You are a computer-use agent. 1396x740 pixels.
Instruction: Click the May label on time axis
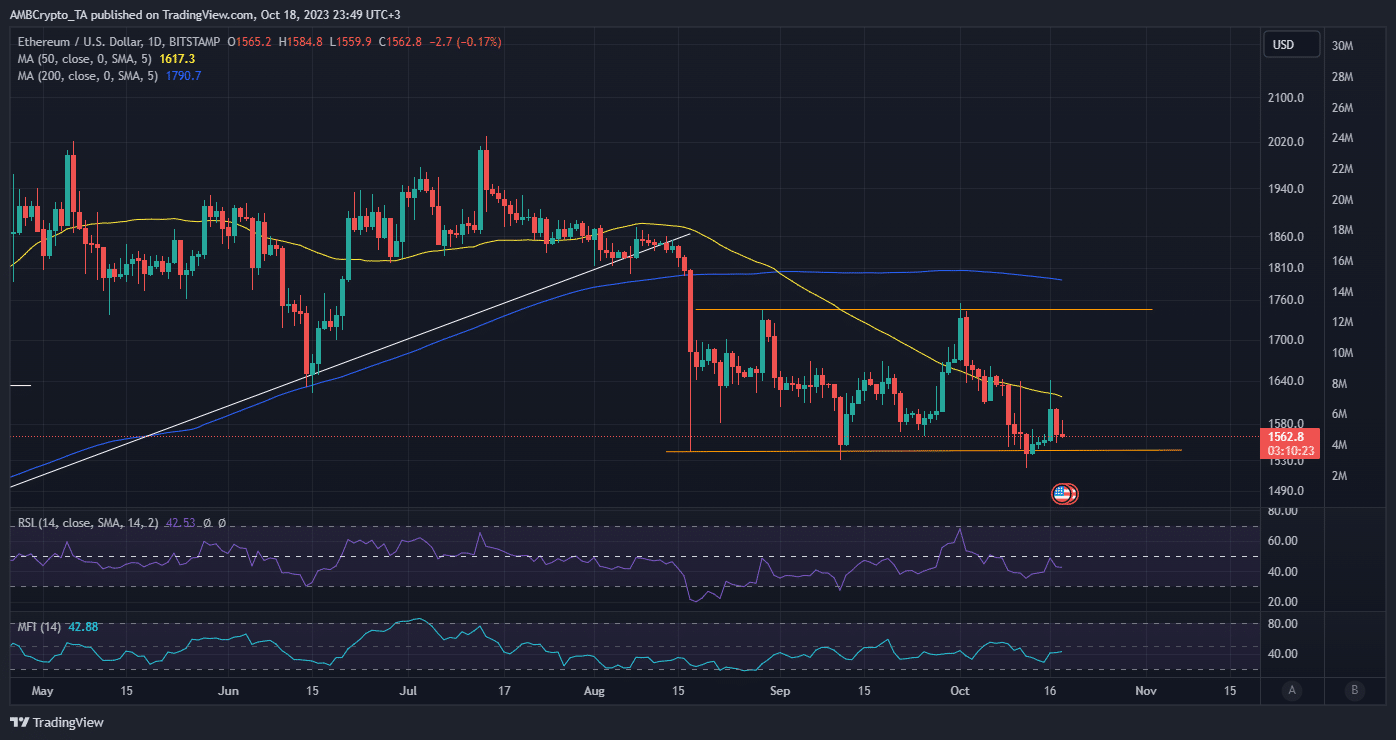41,690
